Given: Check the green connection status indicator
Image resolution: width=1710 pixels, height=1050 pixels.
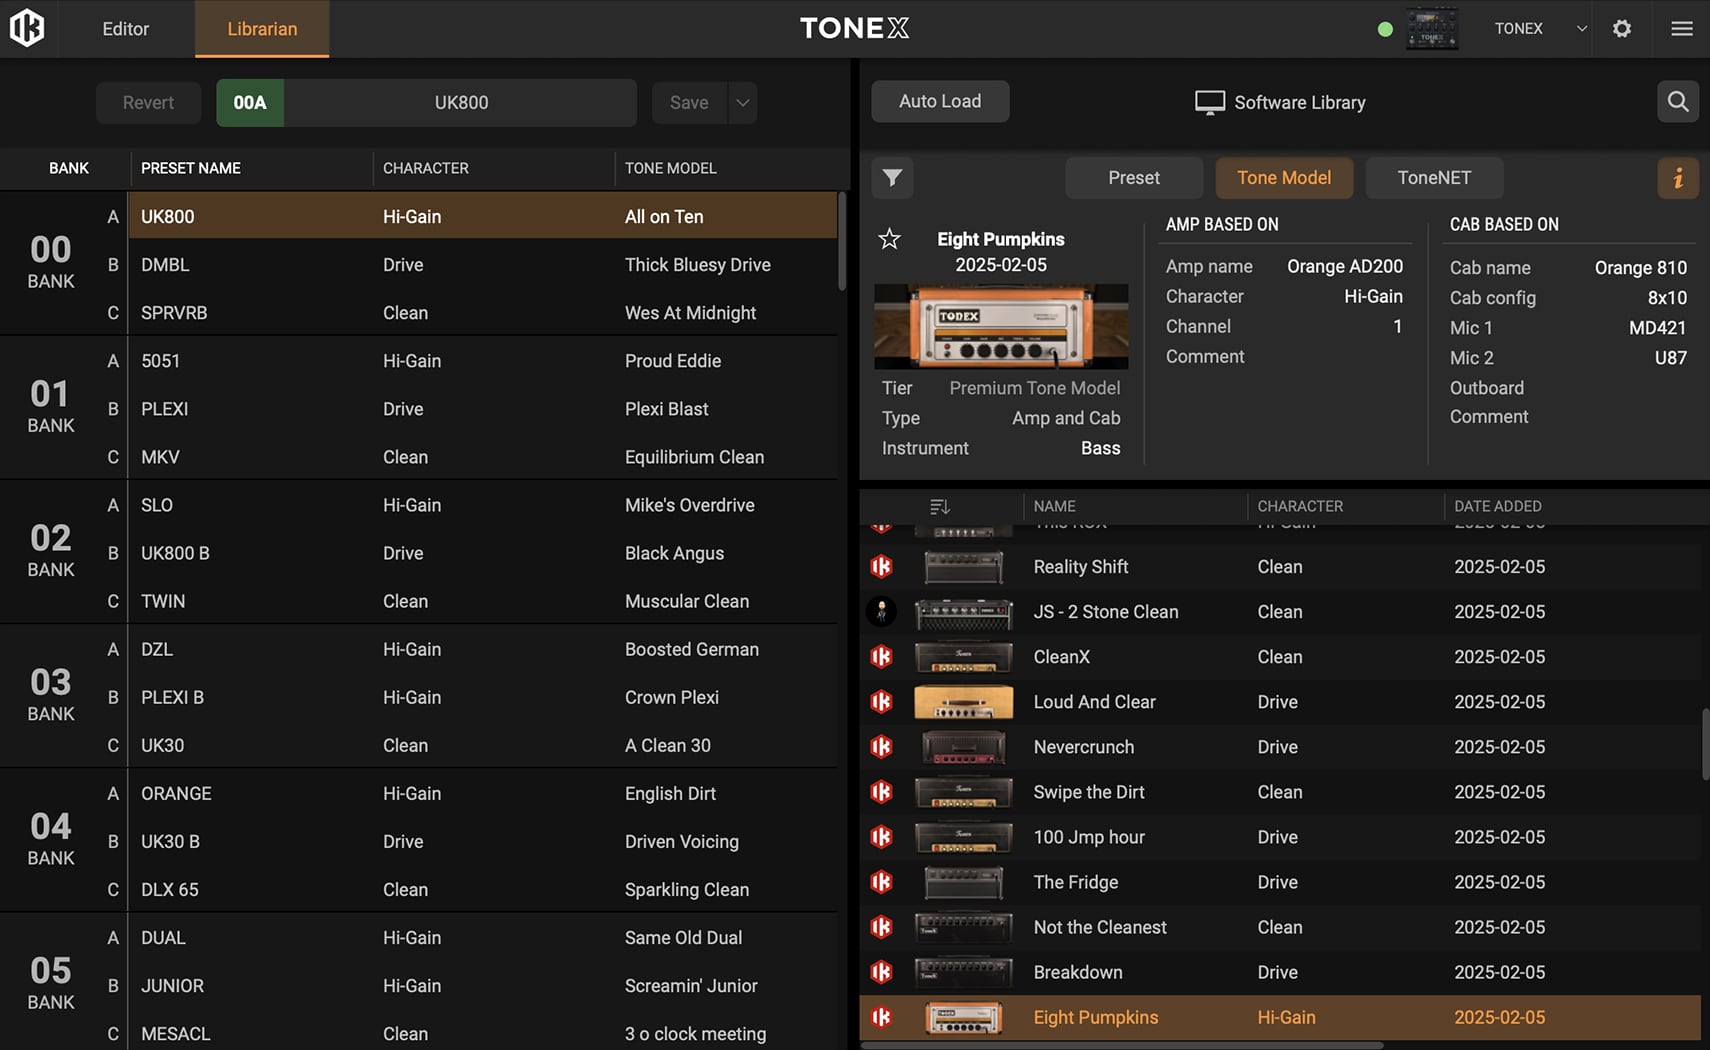Looking at the screenshot, I should [1385, 29].
